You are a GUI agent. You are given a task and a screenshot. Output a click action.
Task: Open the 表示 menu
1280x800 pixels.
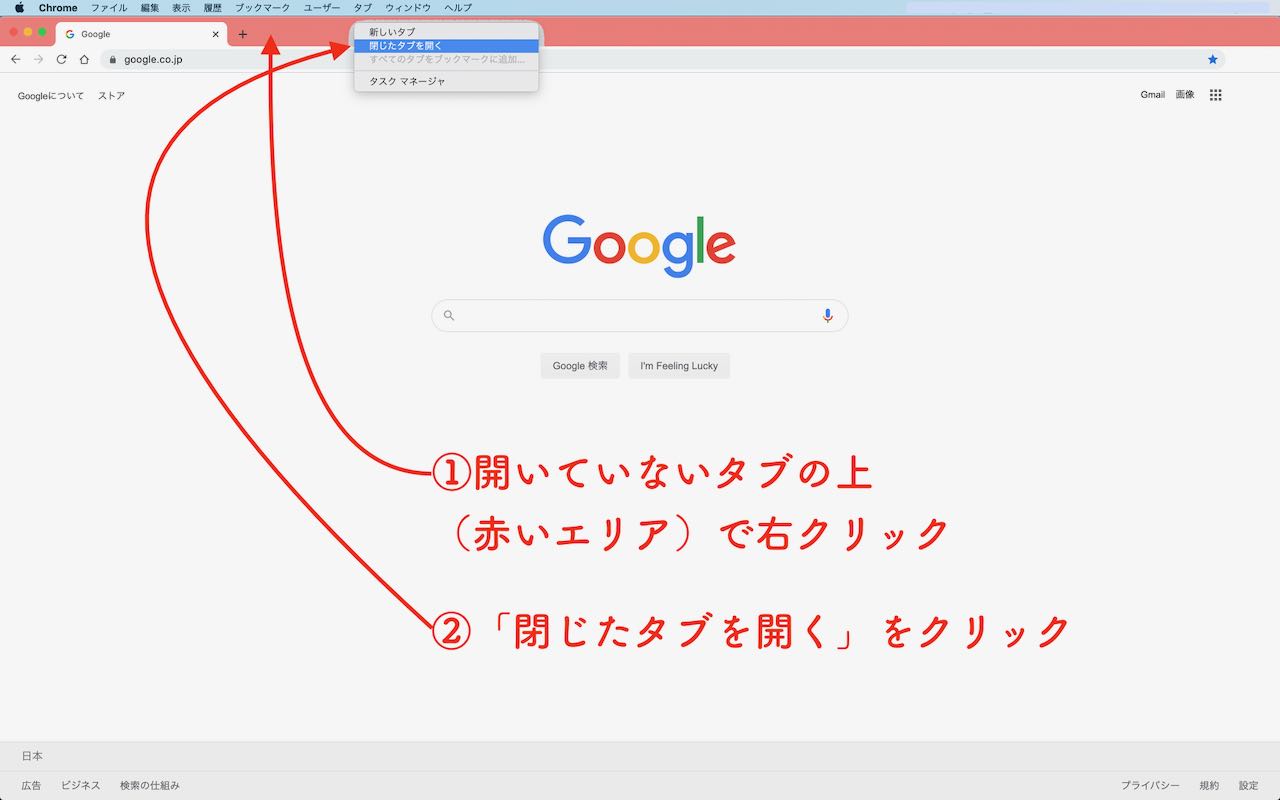181,7
